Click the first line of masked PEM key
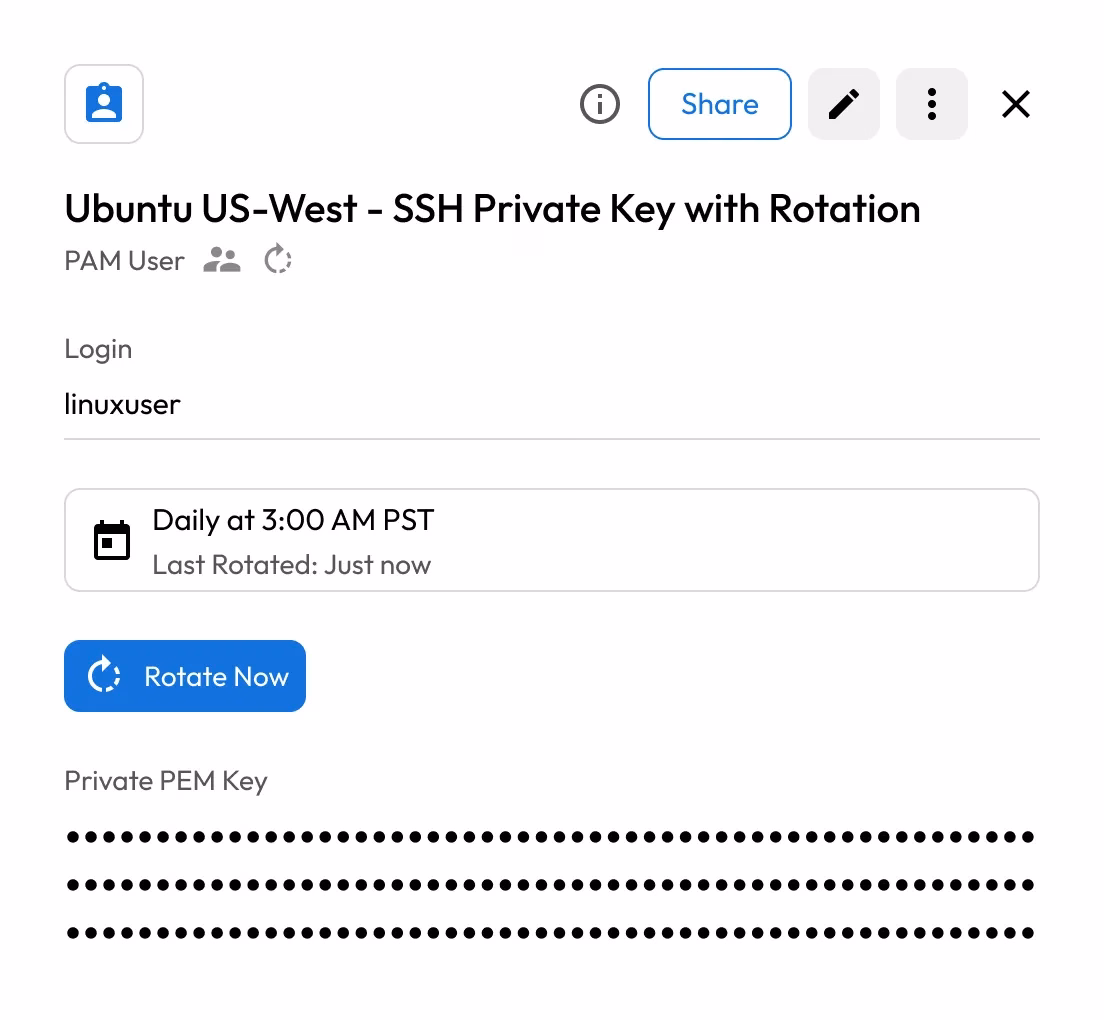 click(550, 836)
